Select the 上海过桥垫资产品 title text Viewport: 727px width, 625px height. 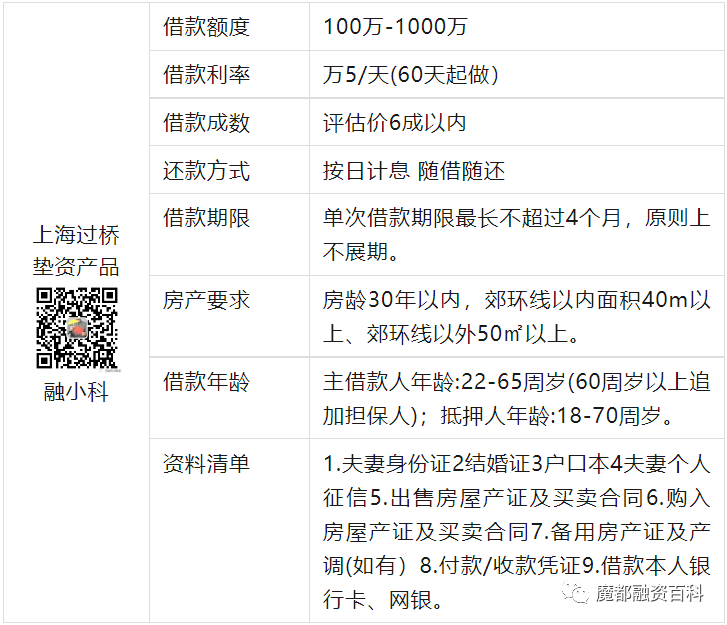[77, 251]
